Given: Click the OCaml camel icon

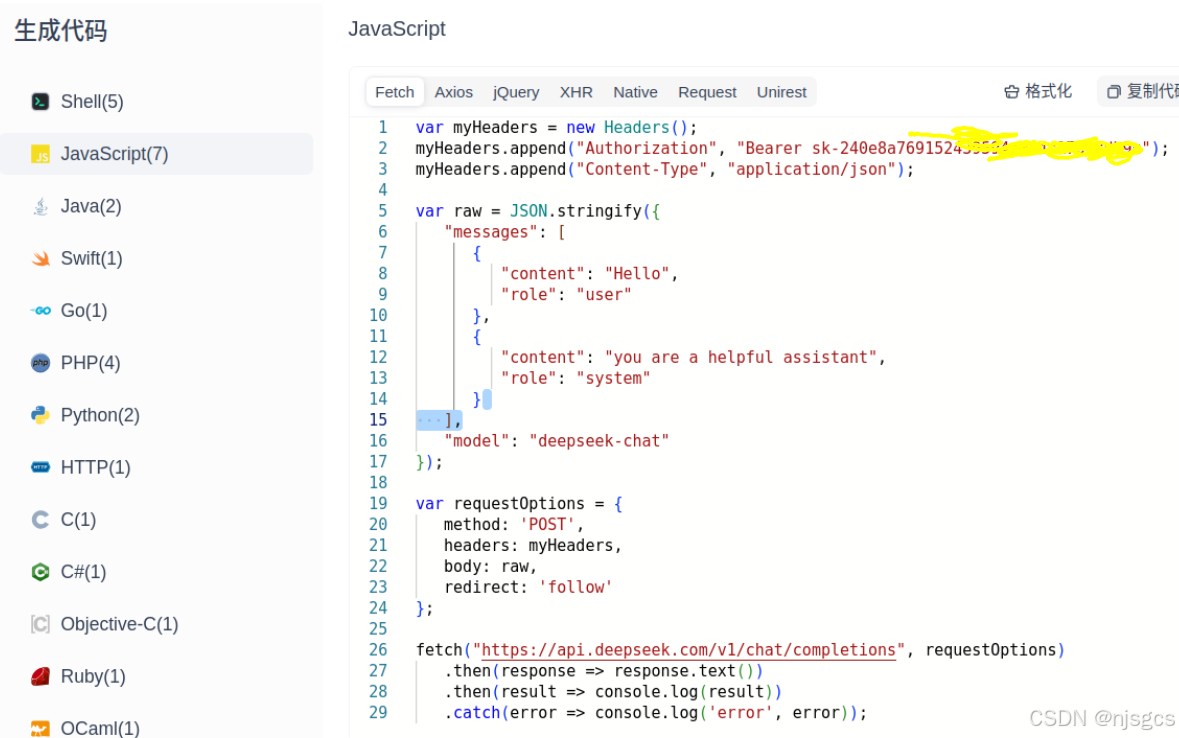Looking at the screenshot, I should (41, 728).
